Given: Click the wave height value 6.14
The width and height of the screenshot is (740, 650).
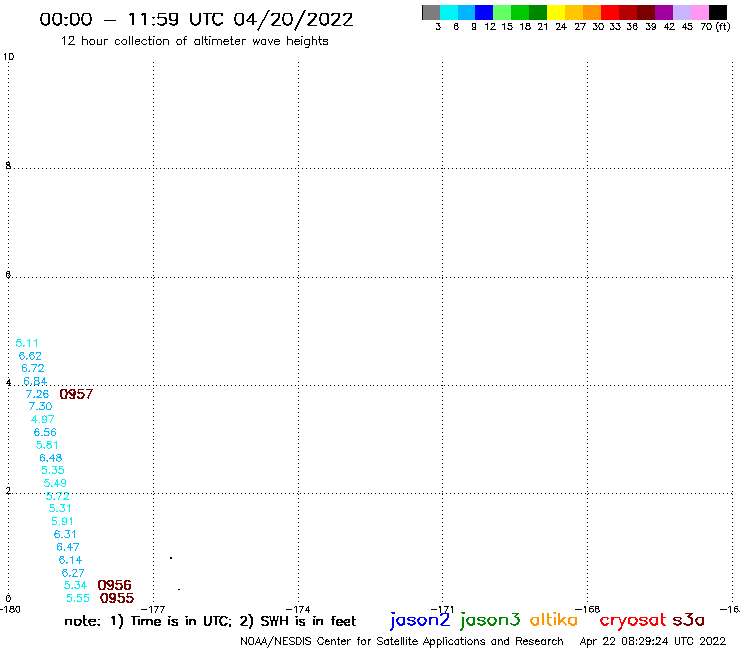Looking at the screenshot, I should point(70,560).
